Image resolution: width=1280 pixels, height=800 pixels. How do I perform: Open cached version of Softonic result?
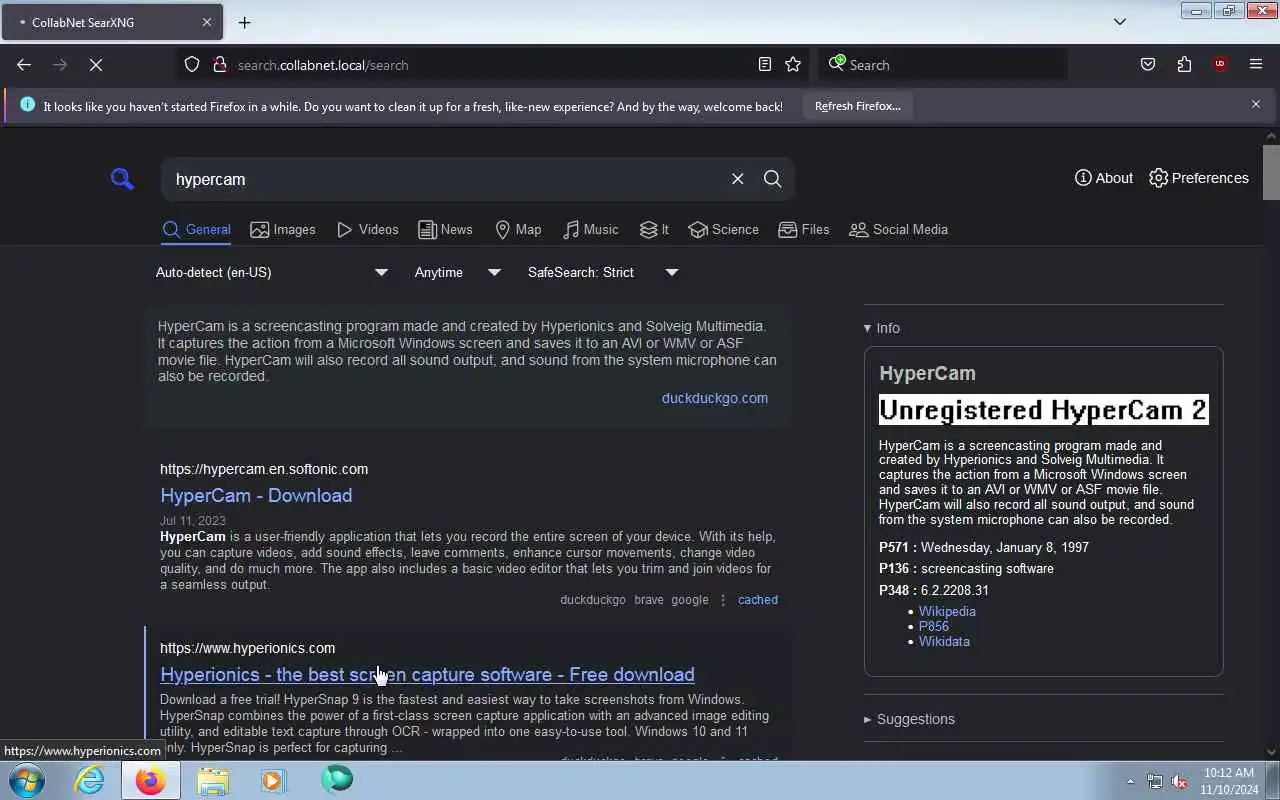tap(757, 600)
